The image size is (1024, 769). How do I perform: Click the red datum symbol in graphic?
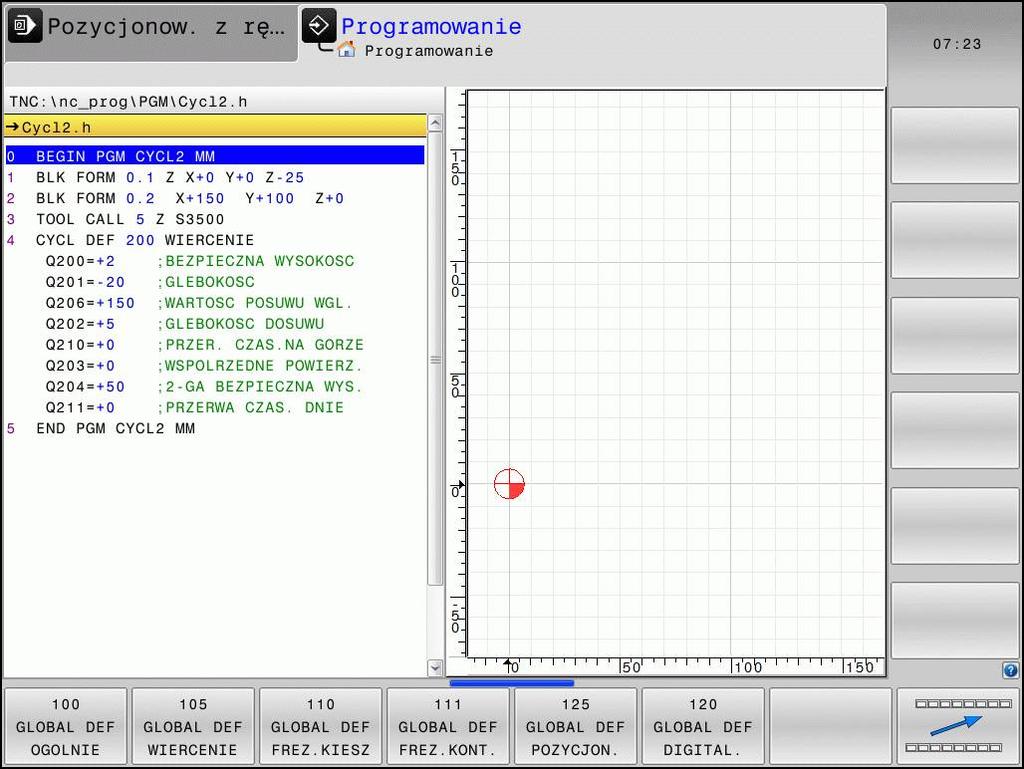point(509,484)
